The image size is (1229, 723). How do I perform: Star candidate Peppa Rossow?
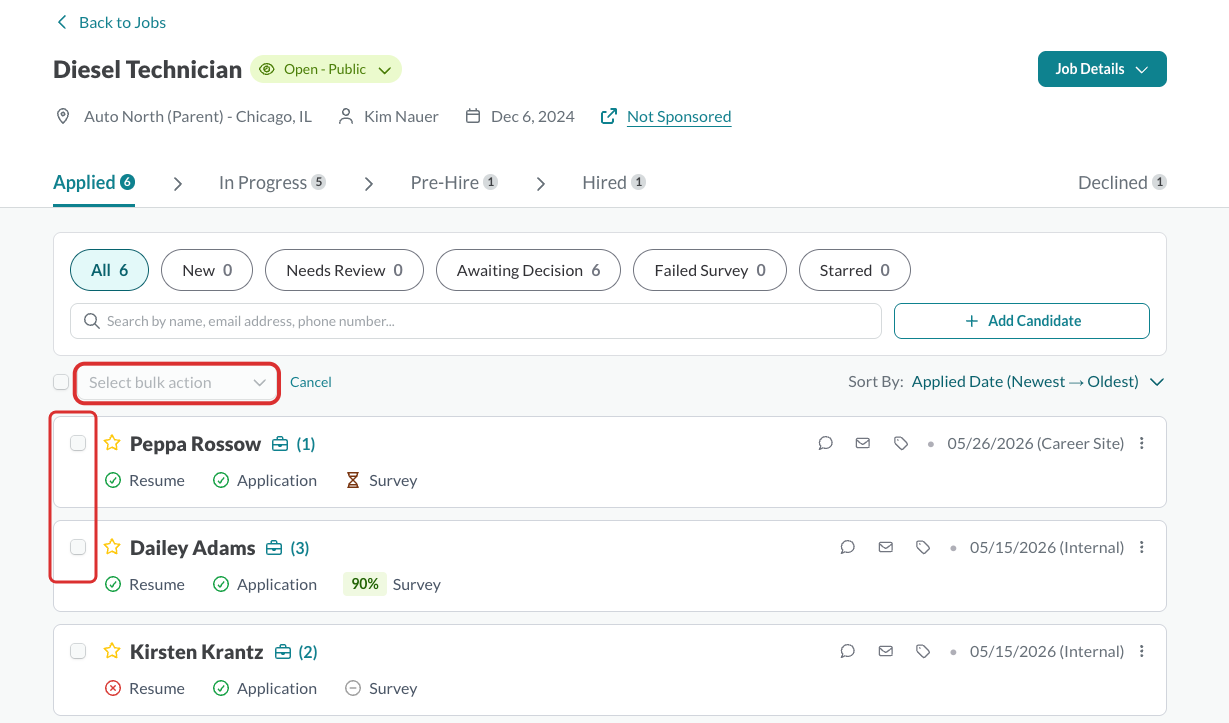[112, 443]
